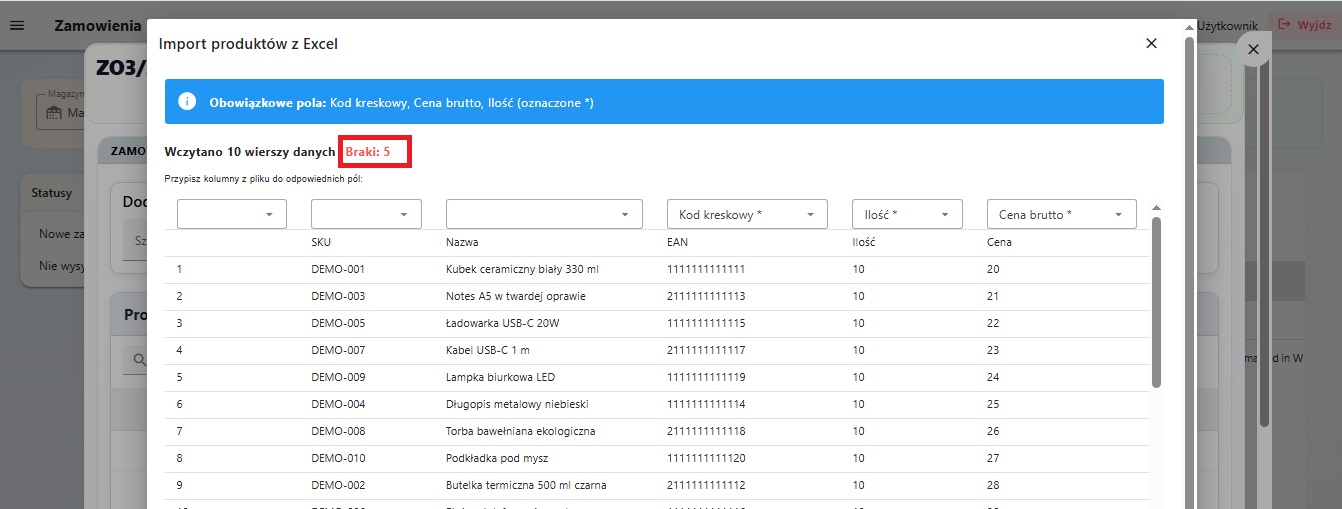The image size is (1342, 509).
Task: Click the Braki: 5 warning text
Action: click(368, 152)
